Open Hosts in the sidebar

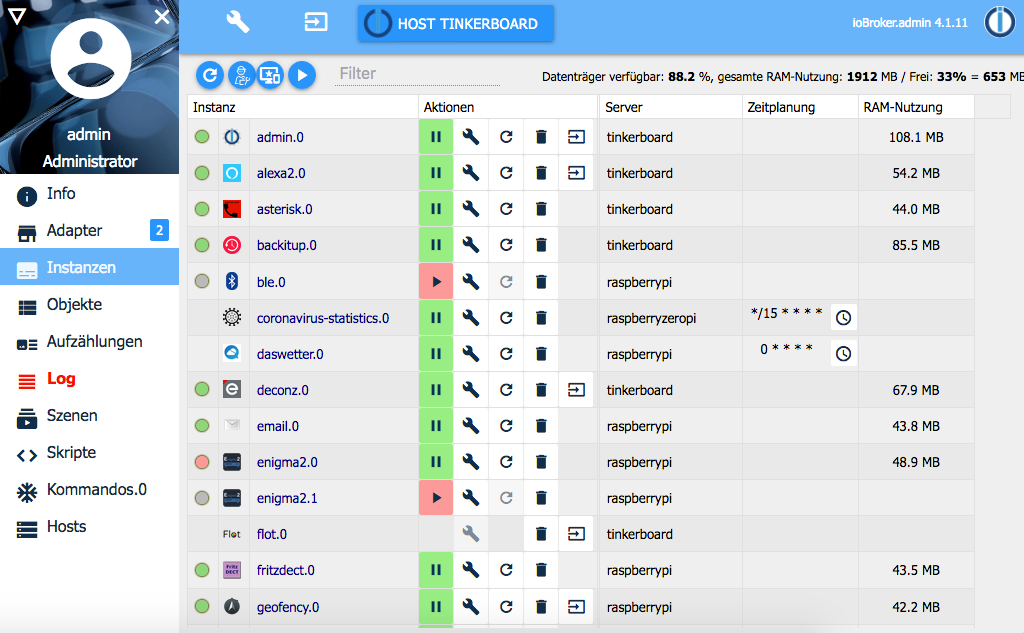coord(89,527)
